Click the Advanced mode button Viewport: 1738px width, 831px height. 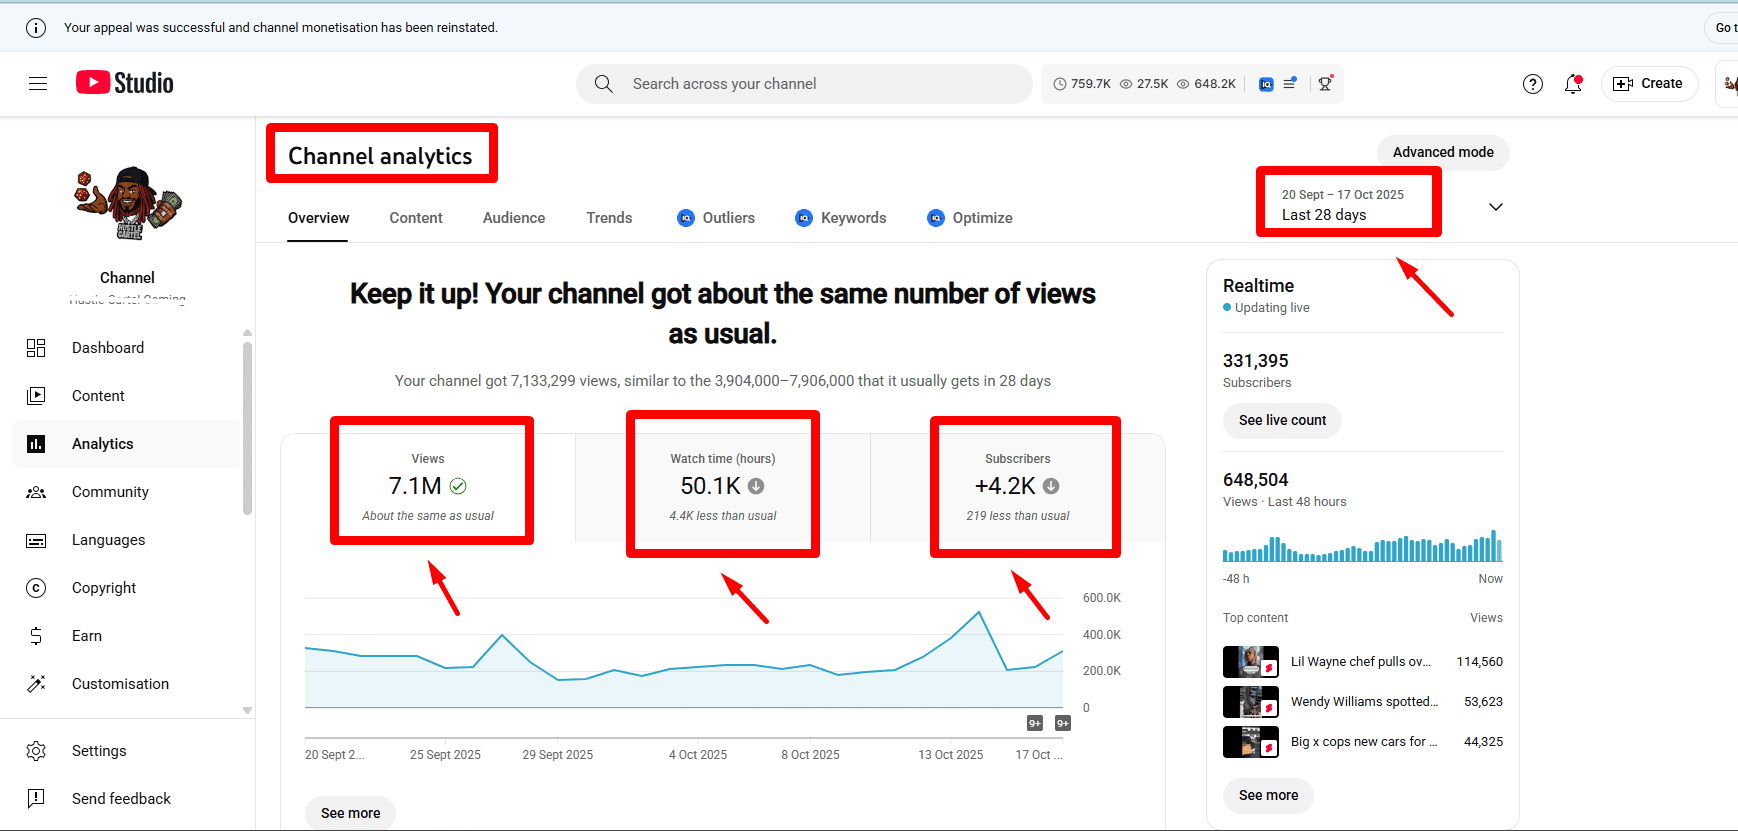[x=1443, y=152]
